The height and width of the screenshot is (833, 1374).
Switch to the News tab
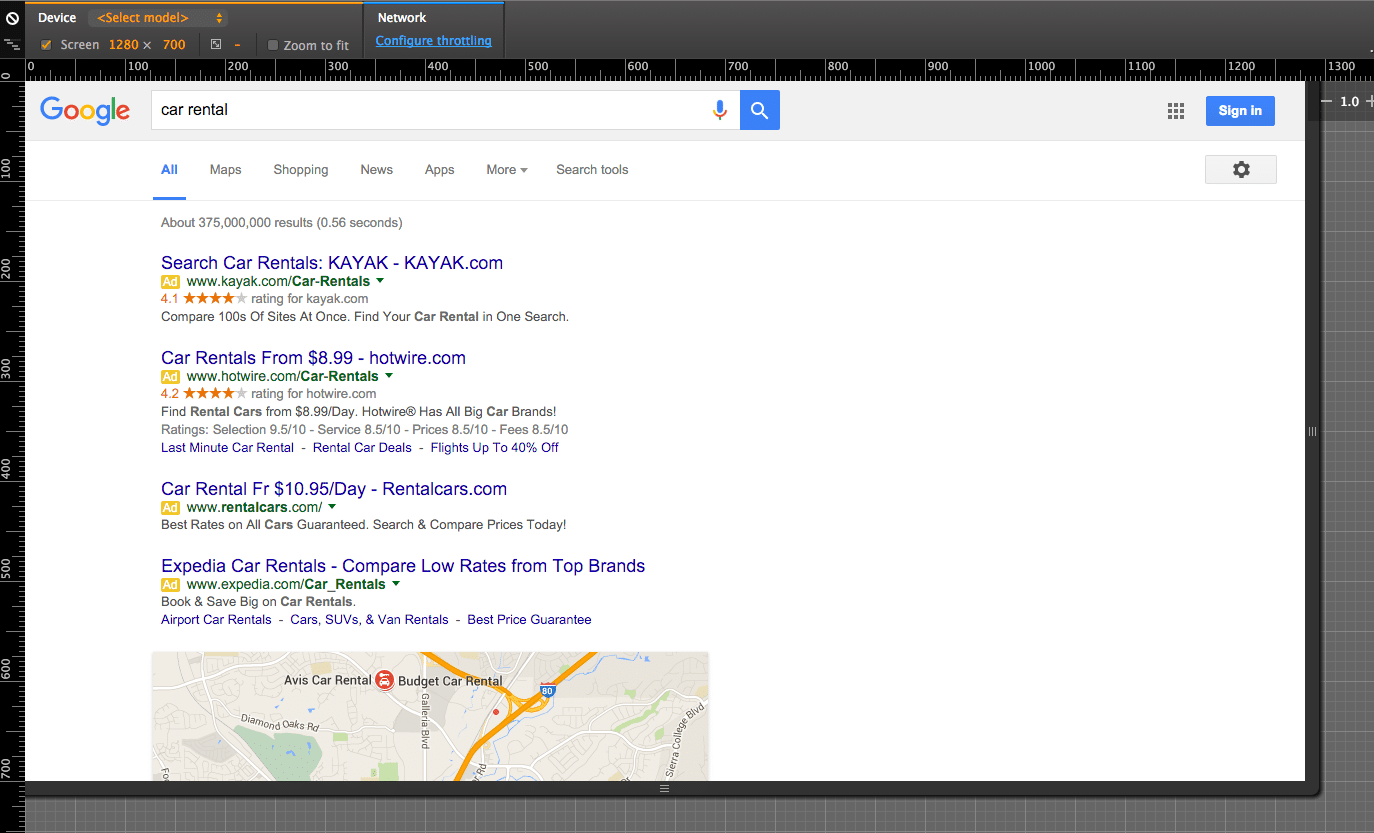click(x=377, y=170)
